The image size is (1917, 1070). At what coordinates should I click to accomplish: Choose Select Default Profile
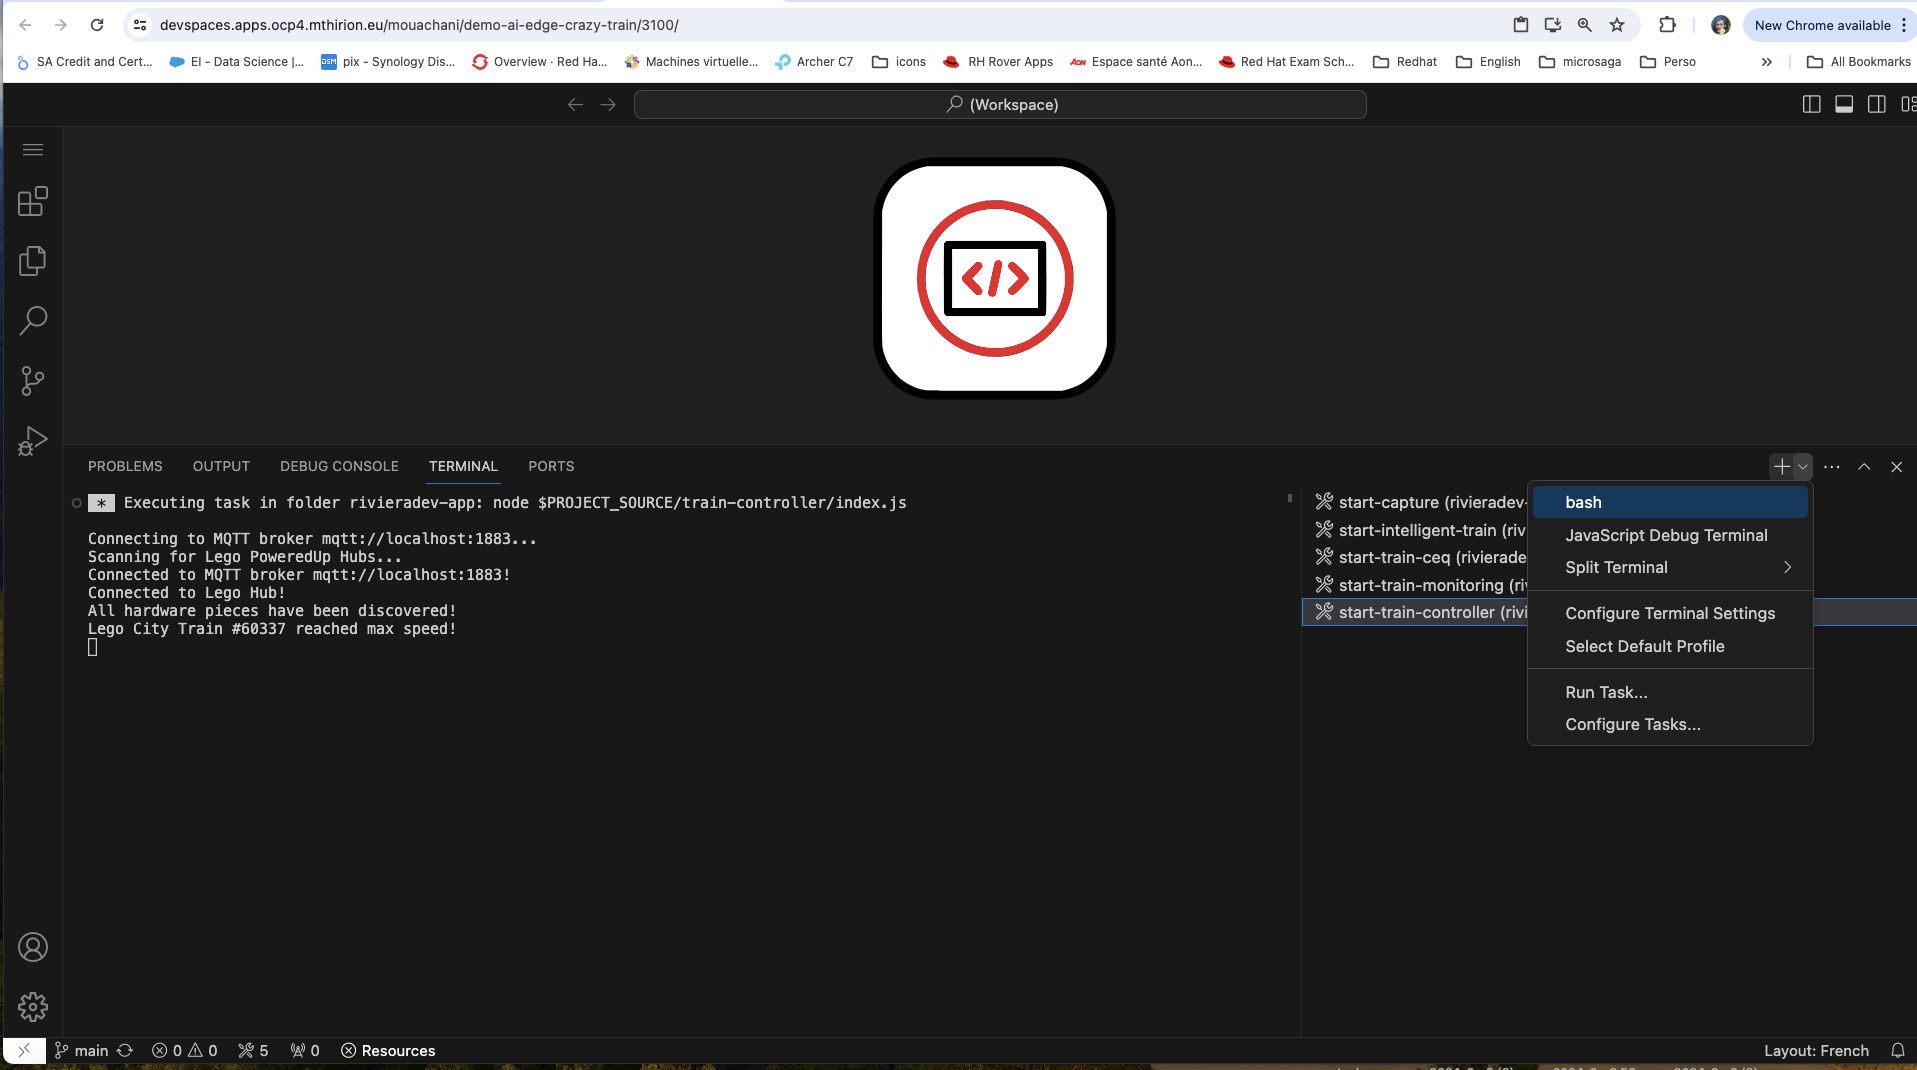pyautogui.click(x=1670, y=646)
